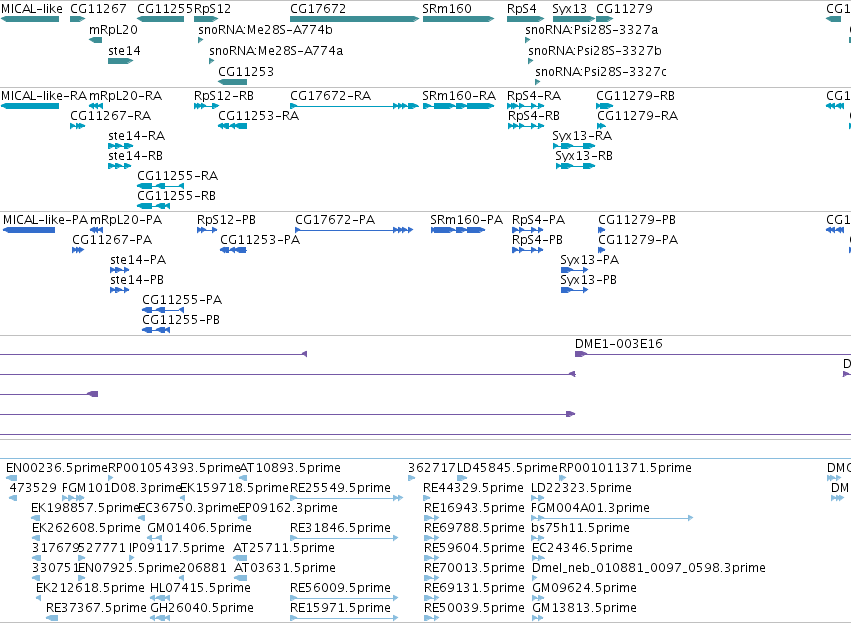Select the Syx13-PA protein label
The image size is (851, 623).
[590, 260]
